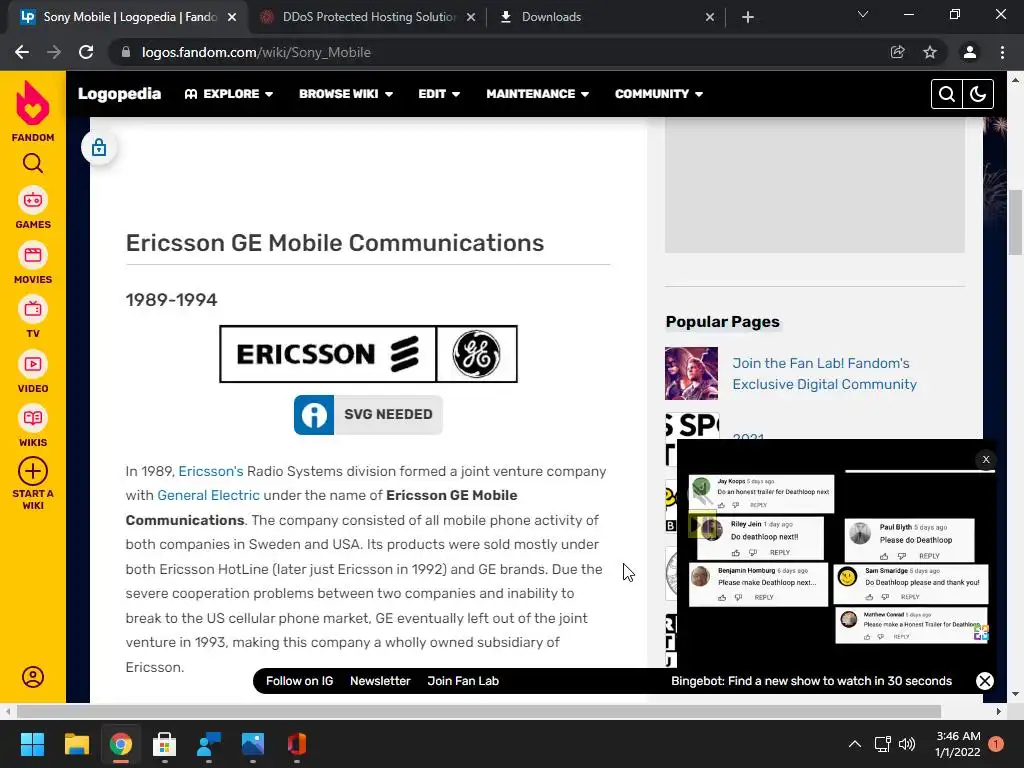
Task: Click the browser back arrow
Action: (x=22, y=52)
